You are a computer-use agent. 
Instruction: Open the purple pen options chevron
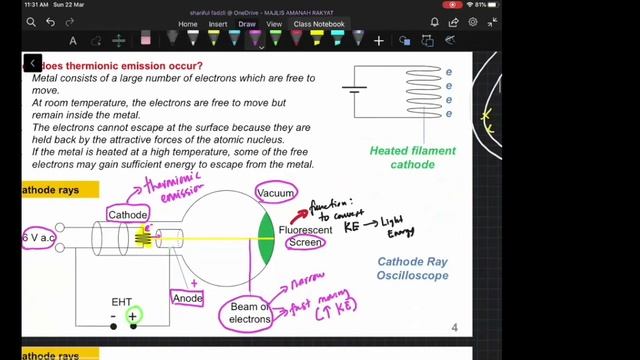tap(262, 48)
